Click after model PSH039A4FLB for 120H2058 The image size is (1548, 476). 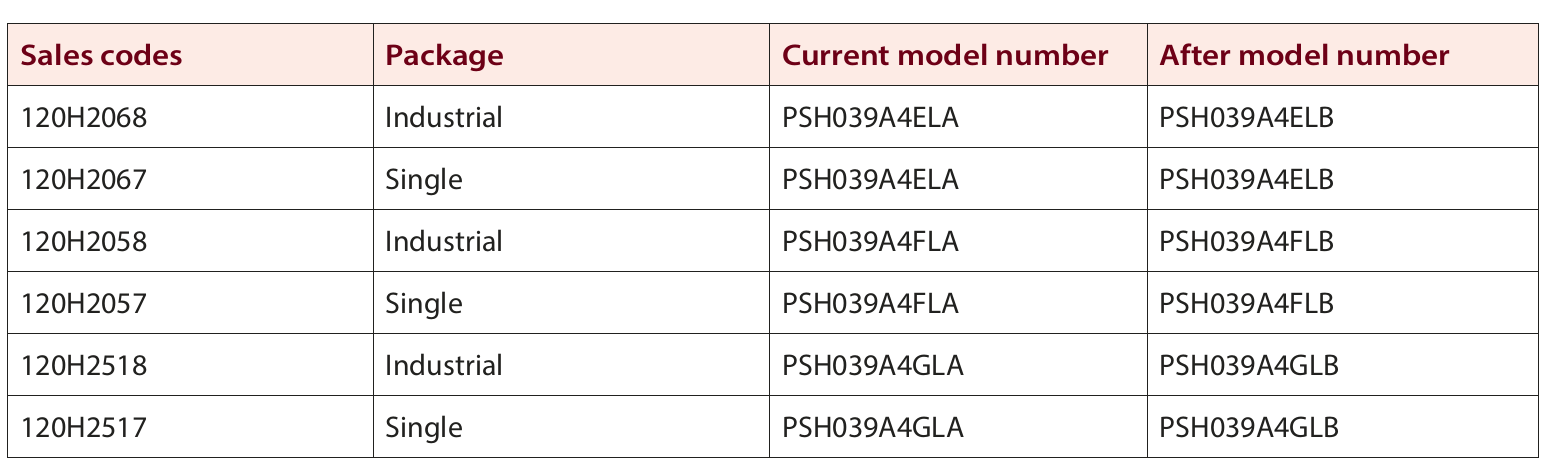click(x=1246, y=242)
